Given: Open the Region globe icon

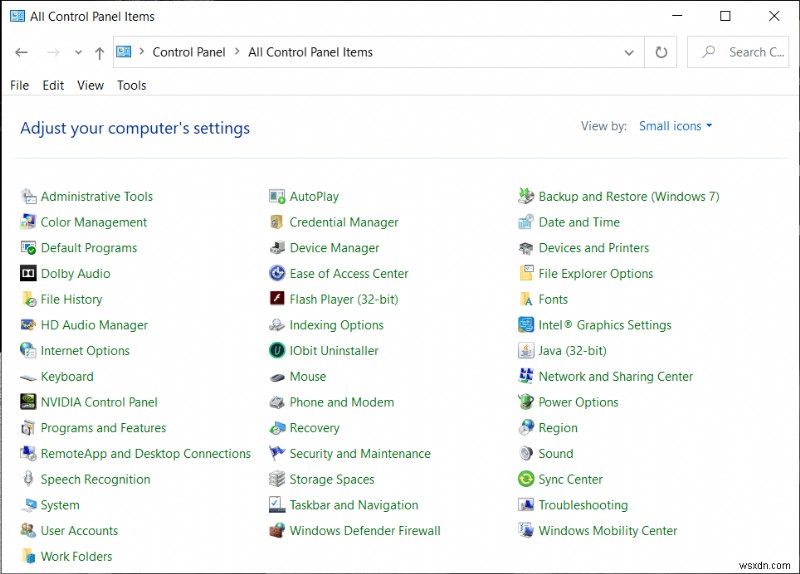Looking at the screenshot, I should pos(526,428).
